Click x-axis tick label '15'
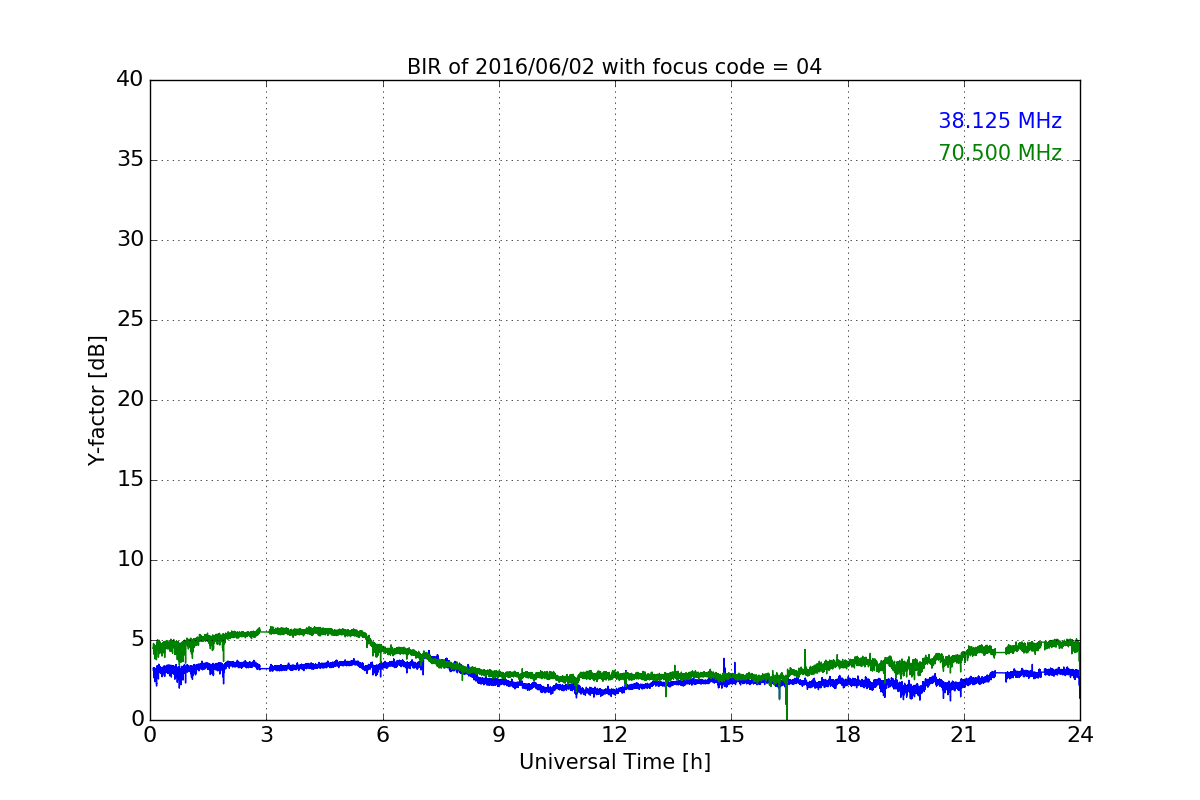 [731, 735]
